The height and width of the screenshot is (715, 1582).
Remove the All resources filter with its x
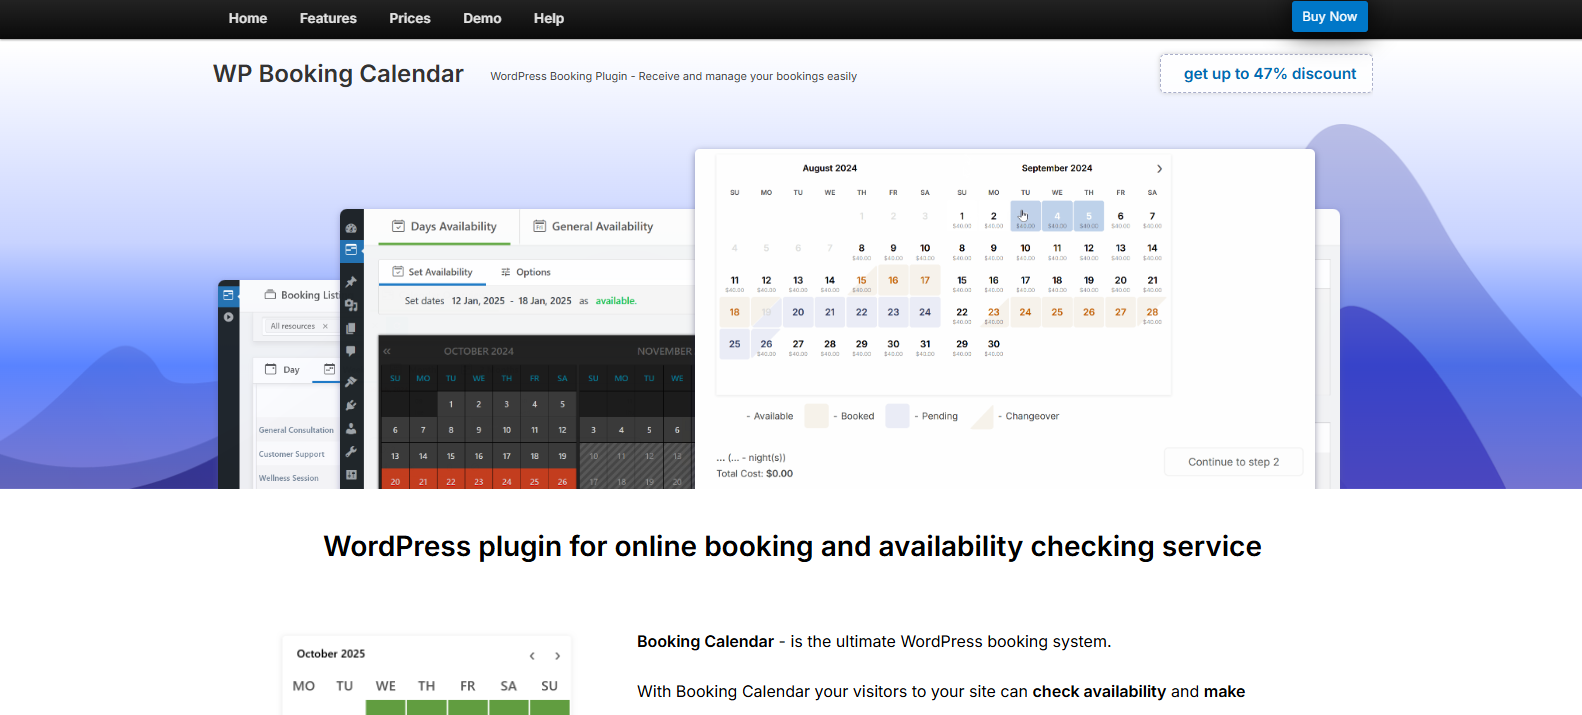(x=325, y=326)
